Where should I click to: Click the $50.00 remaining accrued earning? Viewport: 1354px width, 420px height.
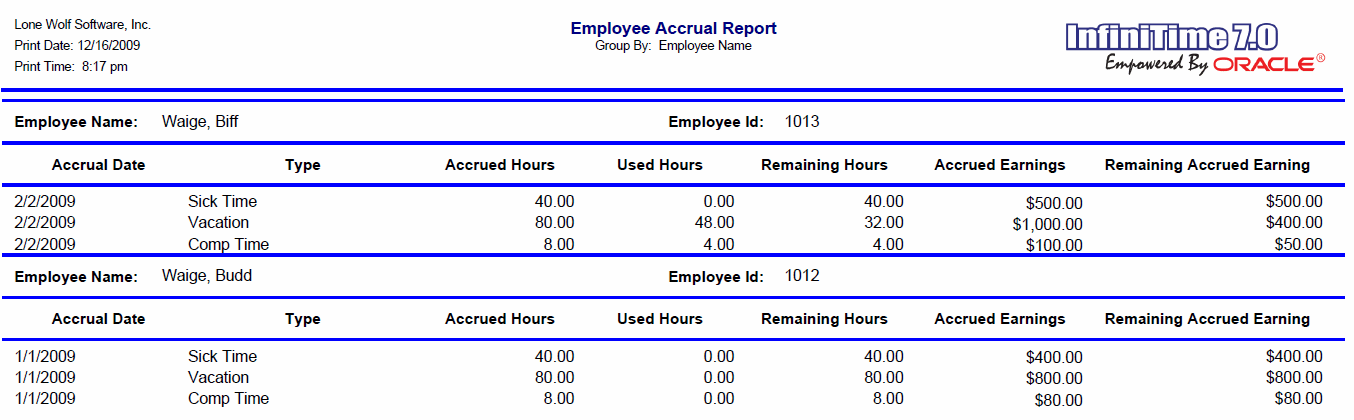pyautogui.click(x=1299, y=244)
